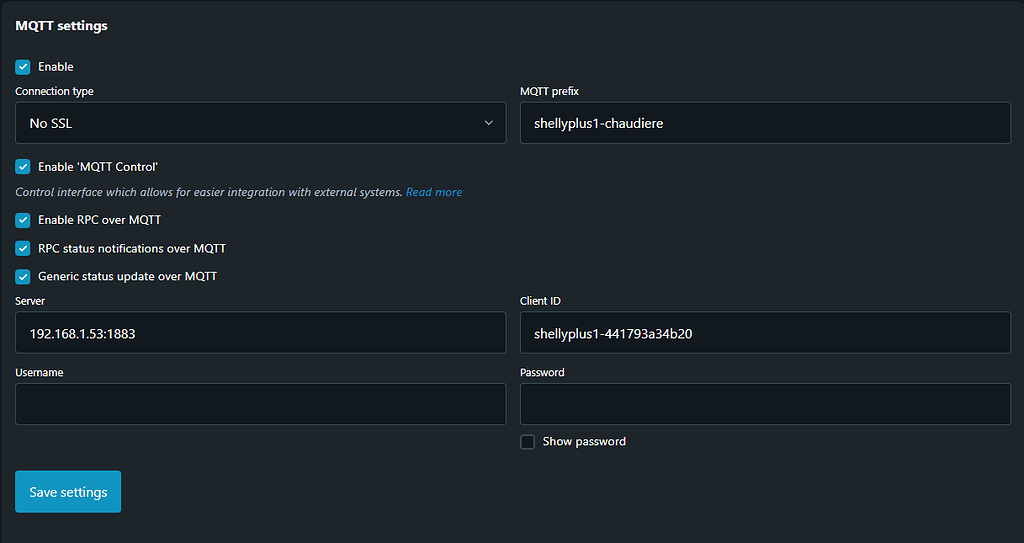Uncheck Enable RPC over MQTT
The width and height of the screenshot is (1024, 543).
pyautogui.click(x=23, y=220)
